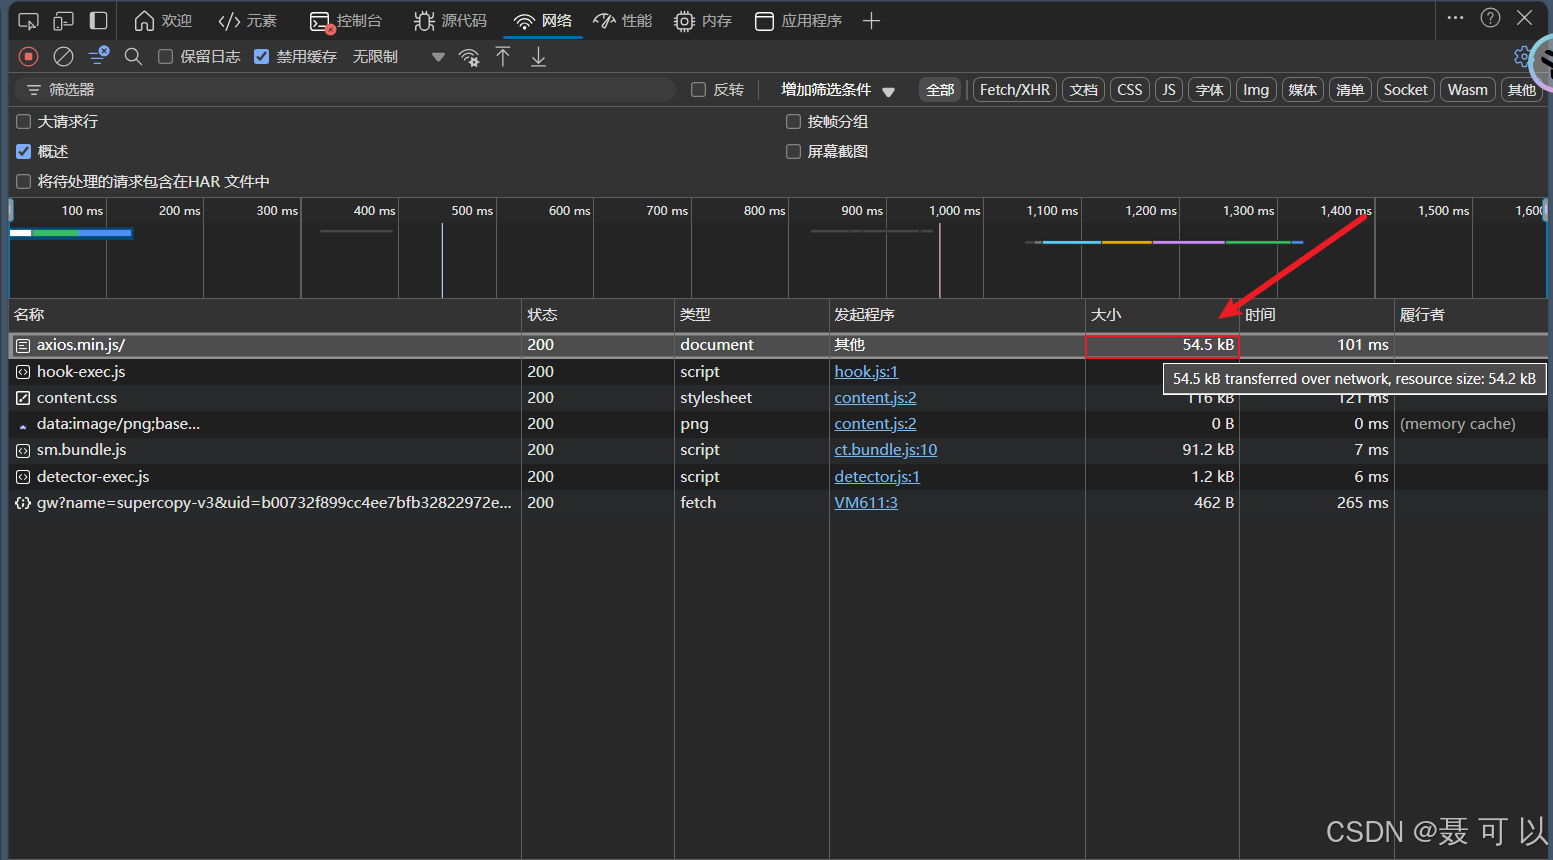Image resolution: width=1553 pixels, height=860 pixels.
Task: Select gw?name=supercopy-v3 fetch request
Action: [x=778, y=503]
